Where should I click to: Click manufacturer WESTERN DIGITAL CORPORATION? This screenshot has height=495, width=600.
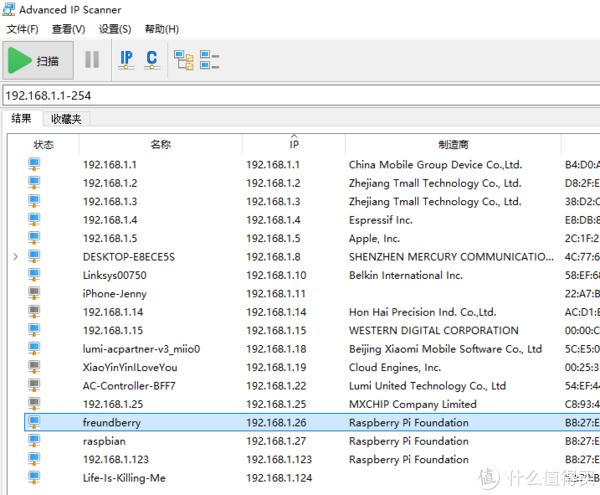pyautogui.click(x=434, y=331)
